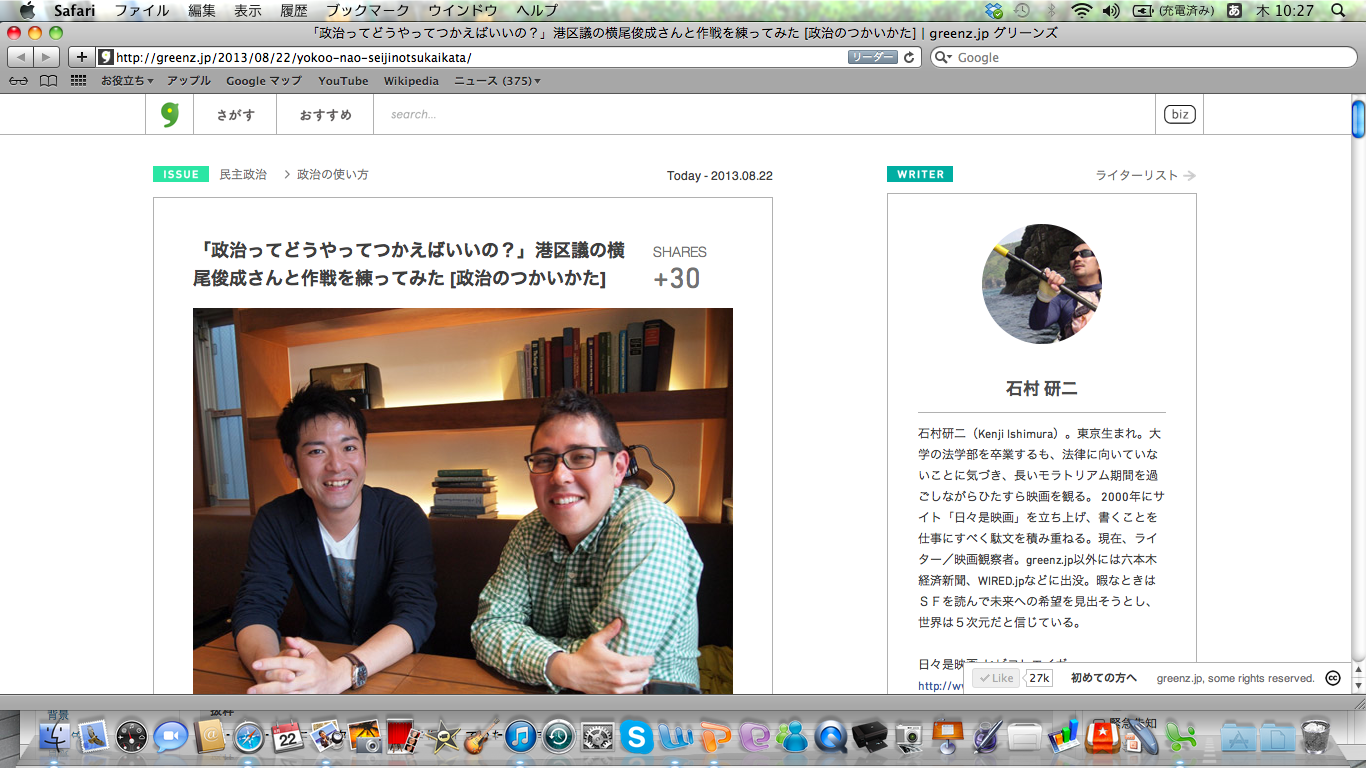Toggle the Facebook Like button
This screenshot has width=1366, height=768.
pos(996,678)
